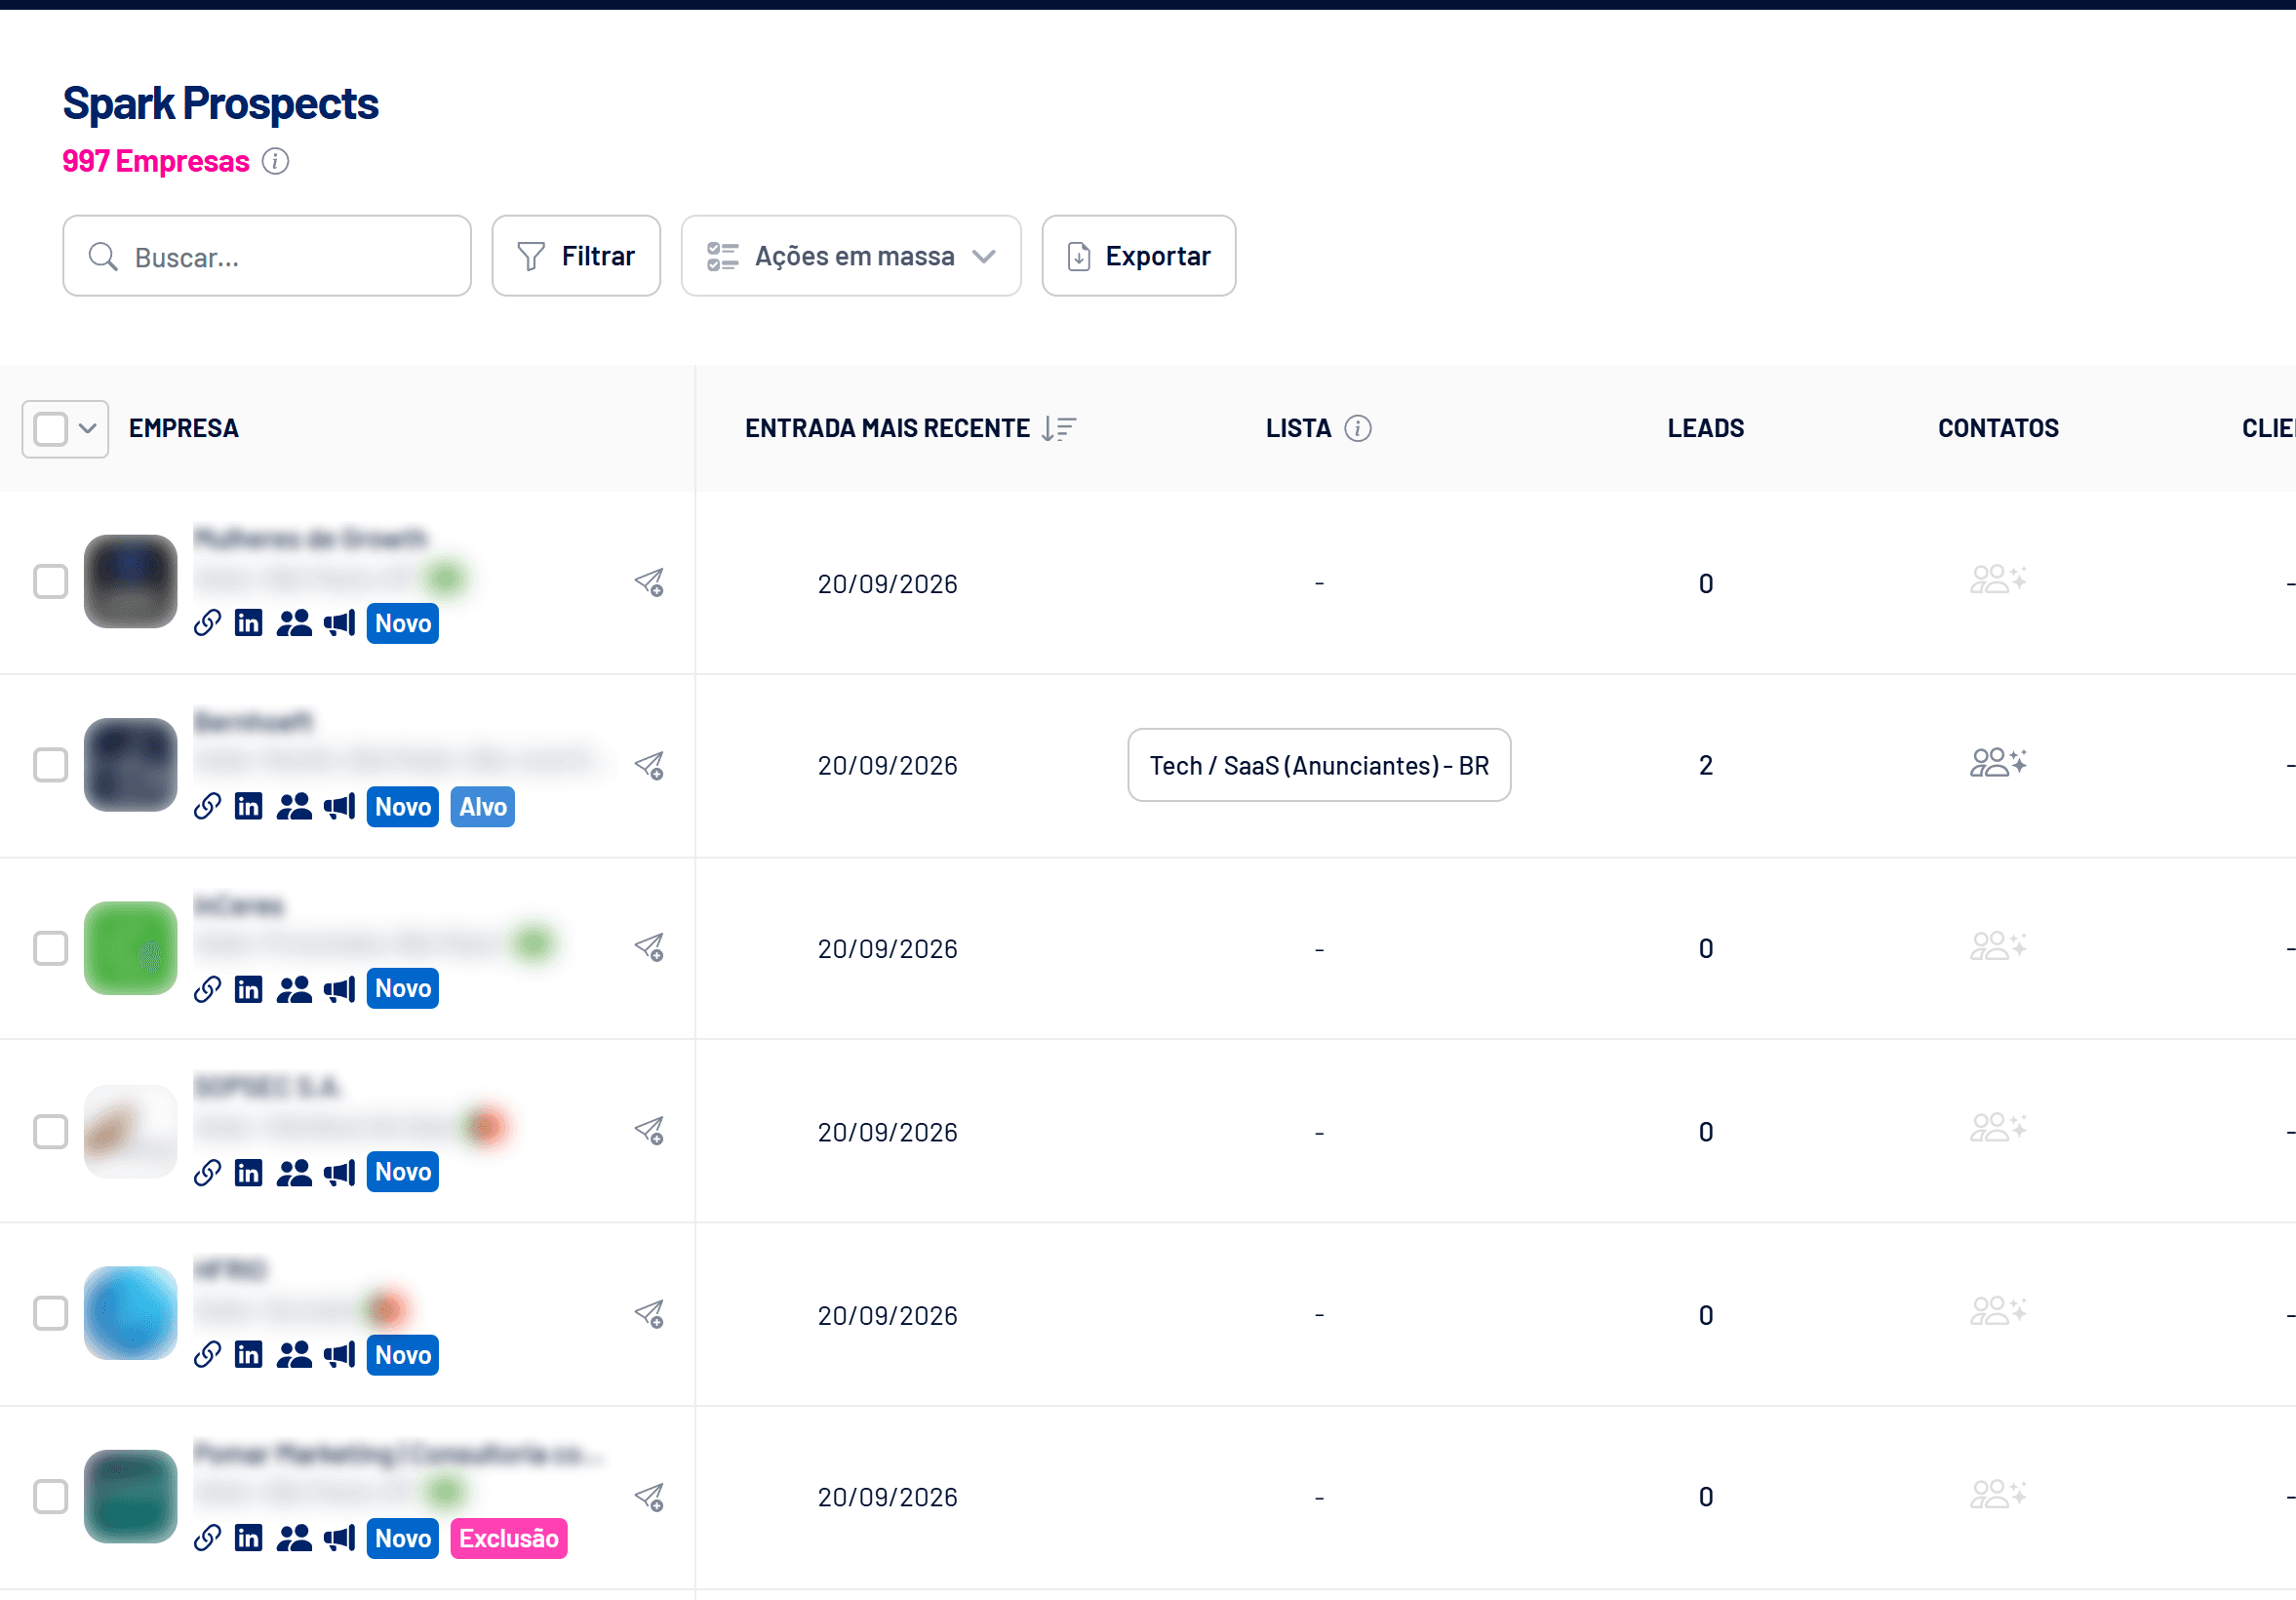This screenshot has height=1600, width=2296.
Task: Click date 20/09/2026 in the Exclusão-tagged row
Action: click(887, 1497)
